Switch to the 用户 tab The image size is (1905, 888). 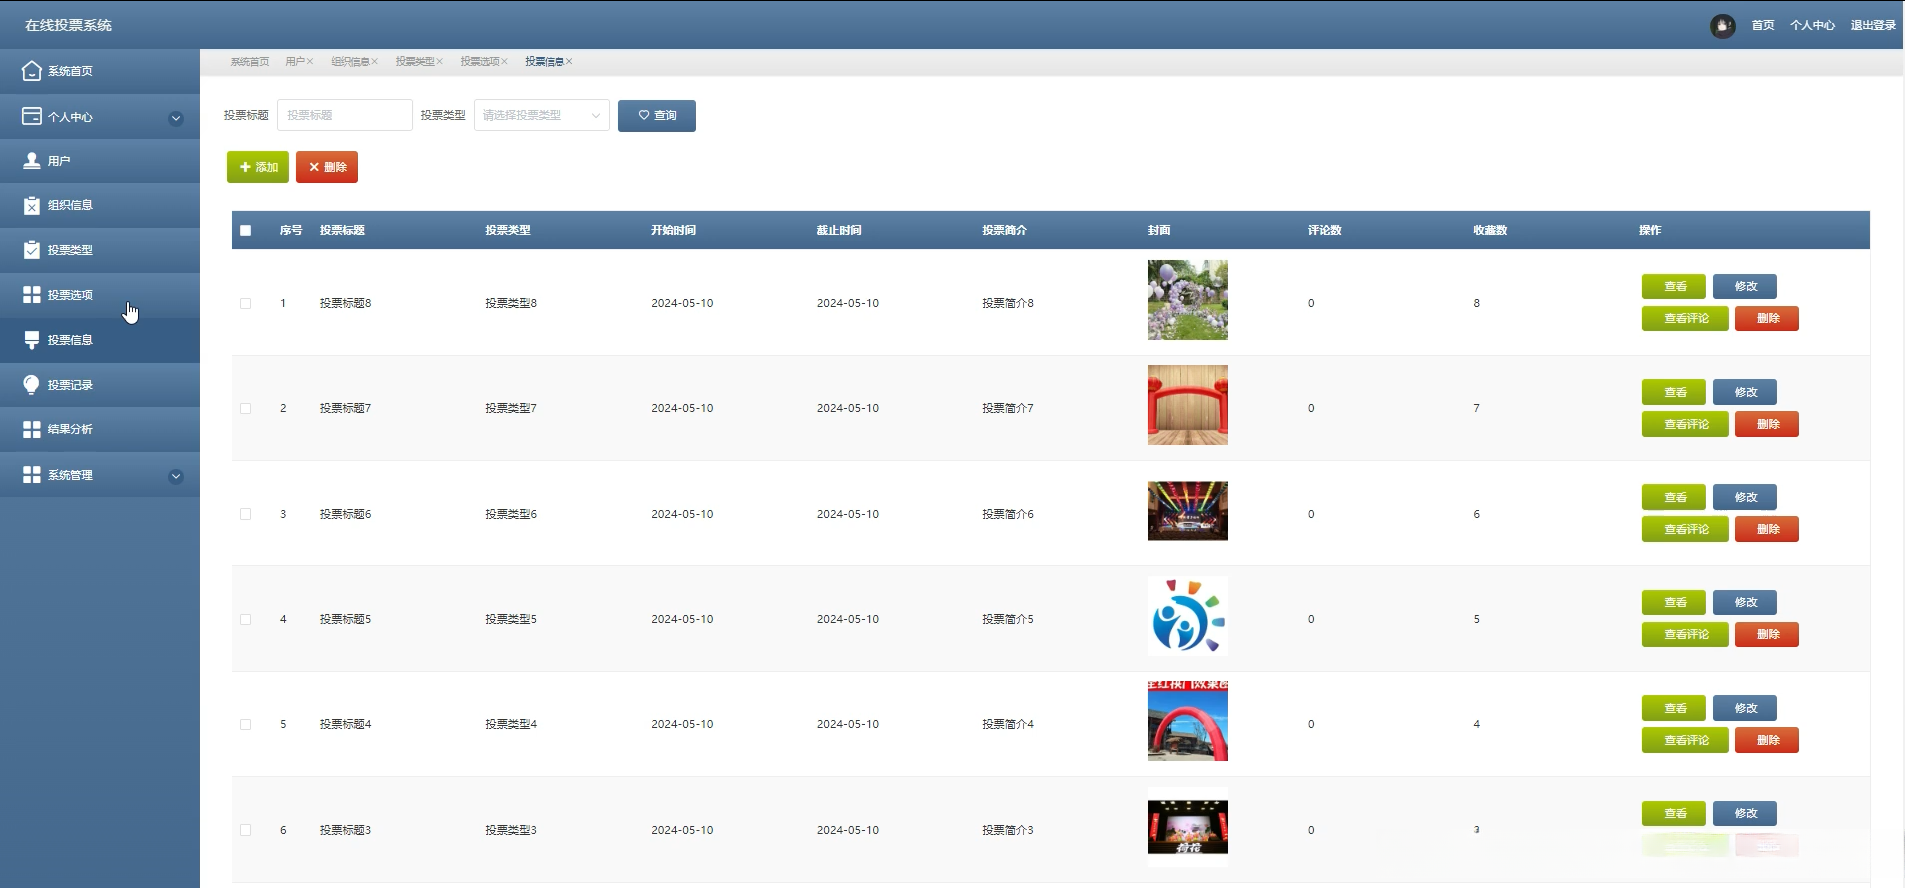click(x=294, y=62)
